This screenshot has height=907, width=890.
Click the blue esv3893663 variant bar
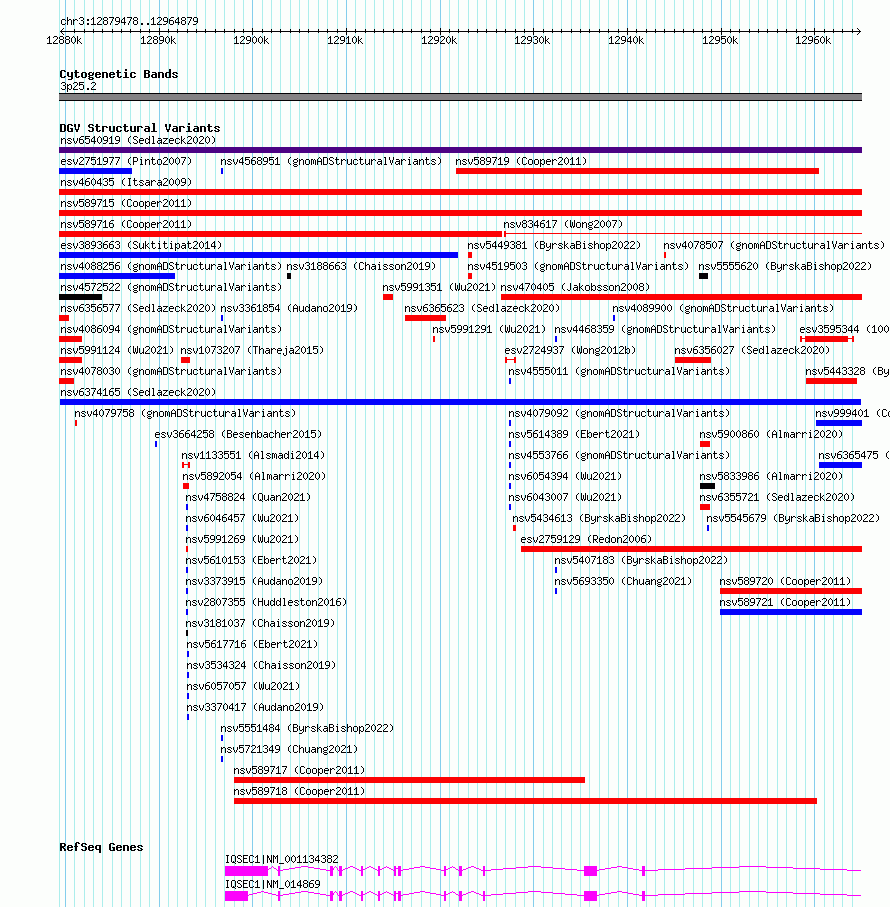[x=258, y=255]
